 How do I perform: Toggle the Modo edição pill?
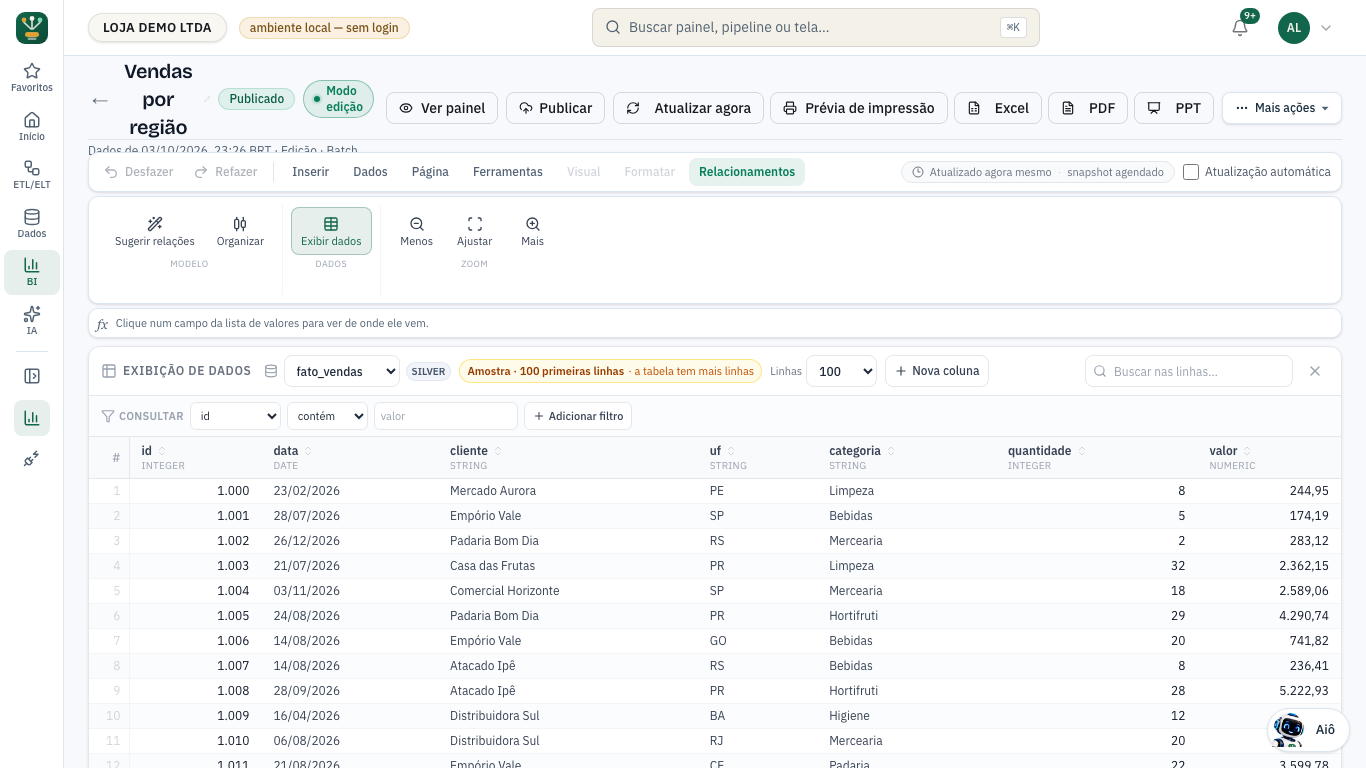point(338,99)
